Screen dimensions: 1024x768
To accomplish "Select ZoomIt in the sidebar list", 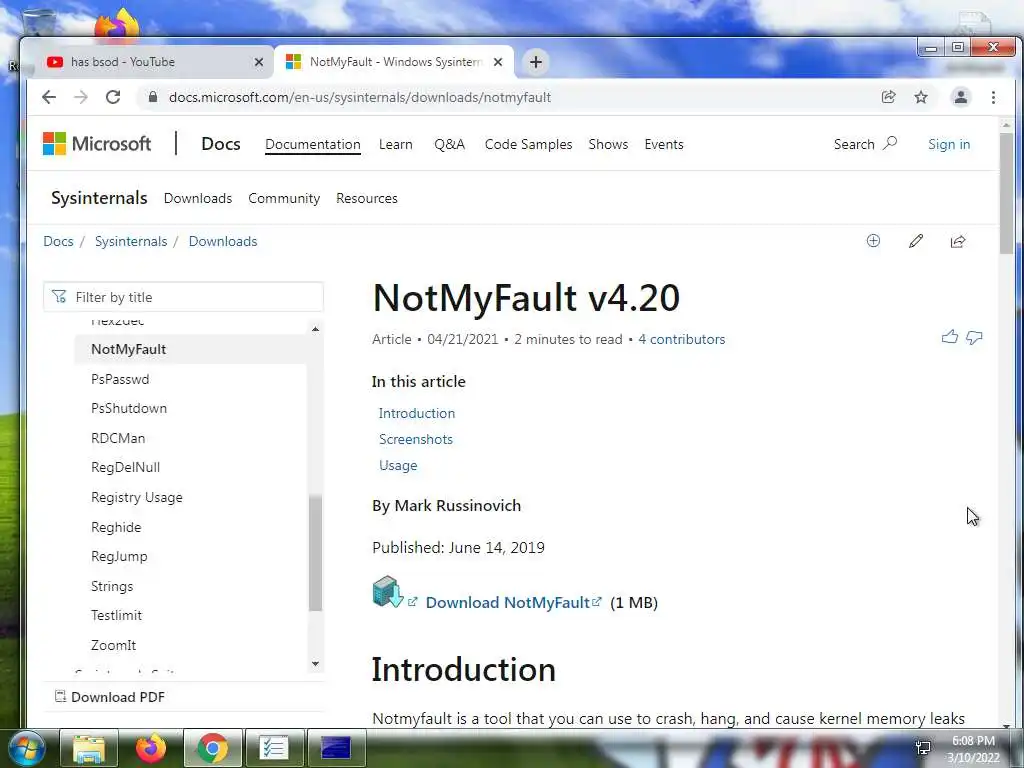I will (x=114, y=645).
